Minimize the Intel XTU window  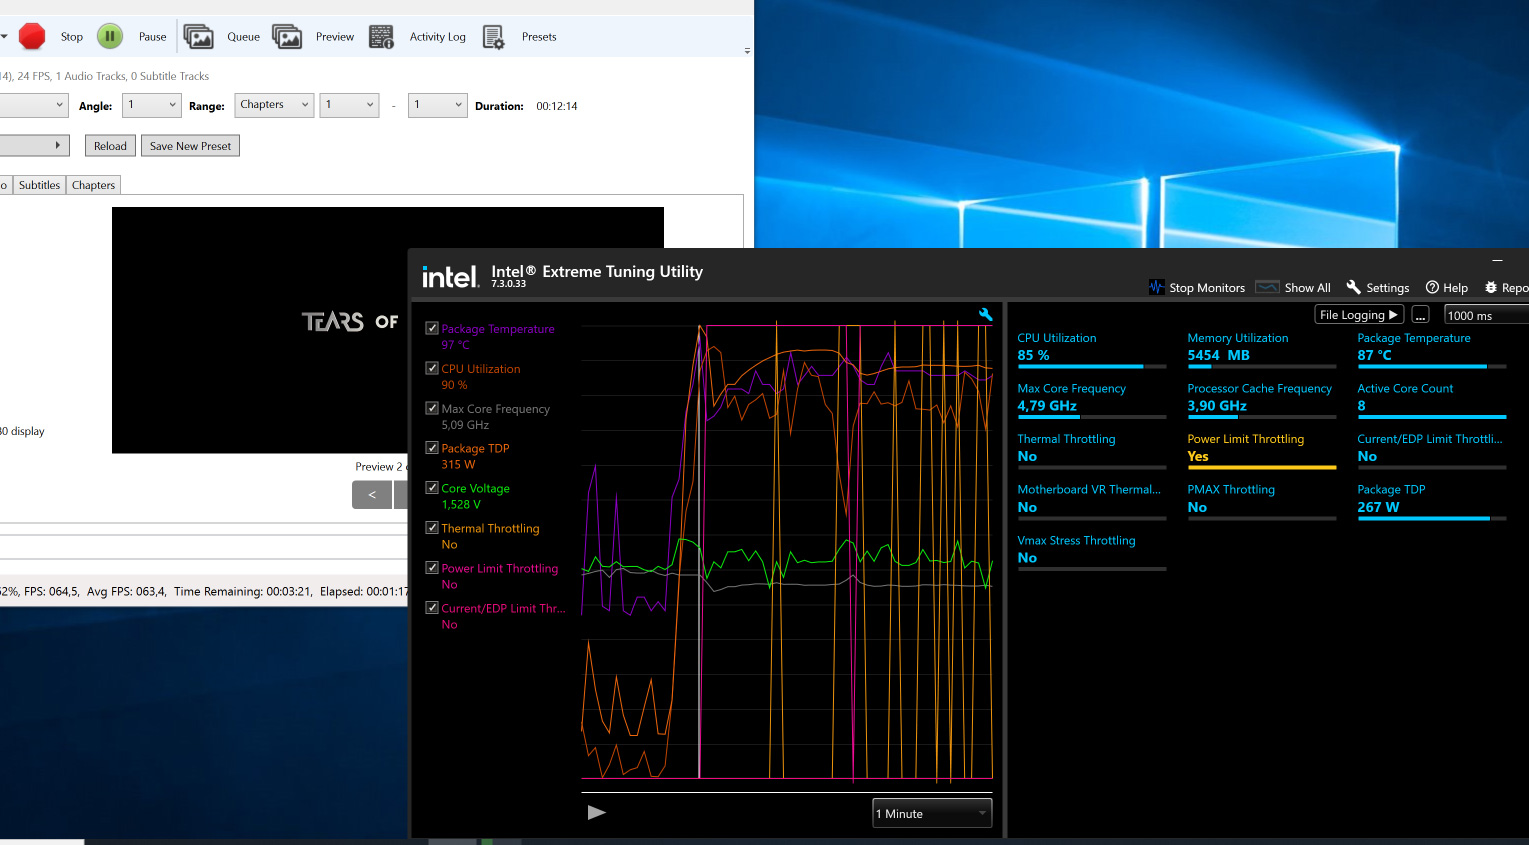1497,260
